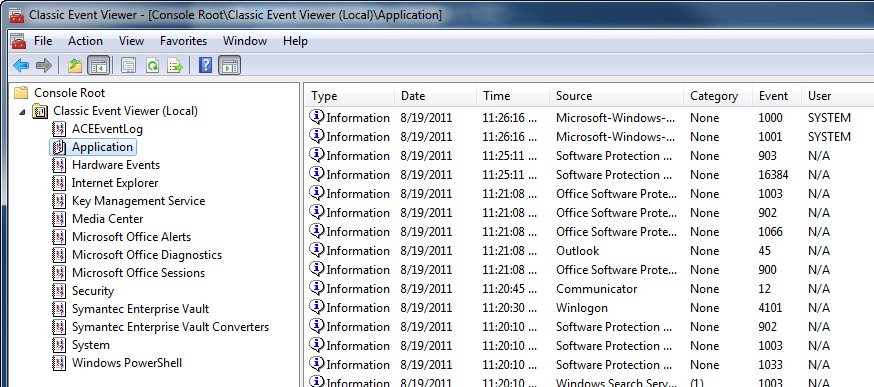Select the System log icon

coord(59,345)
